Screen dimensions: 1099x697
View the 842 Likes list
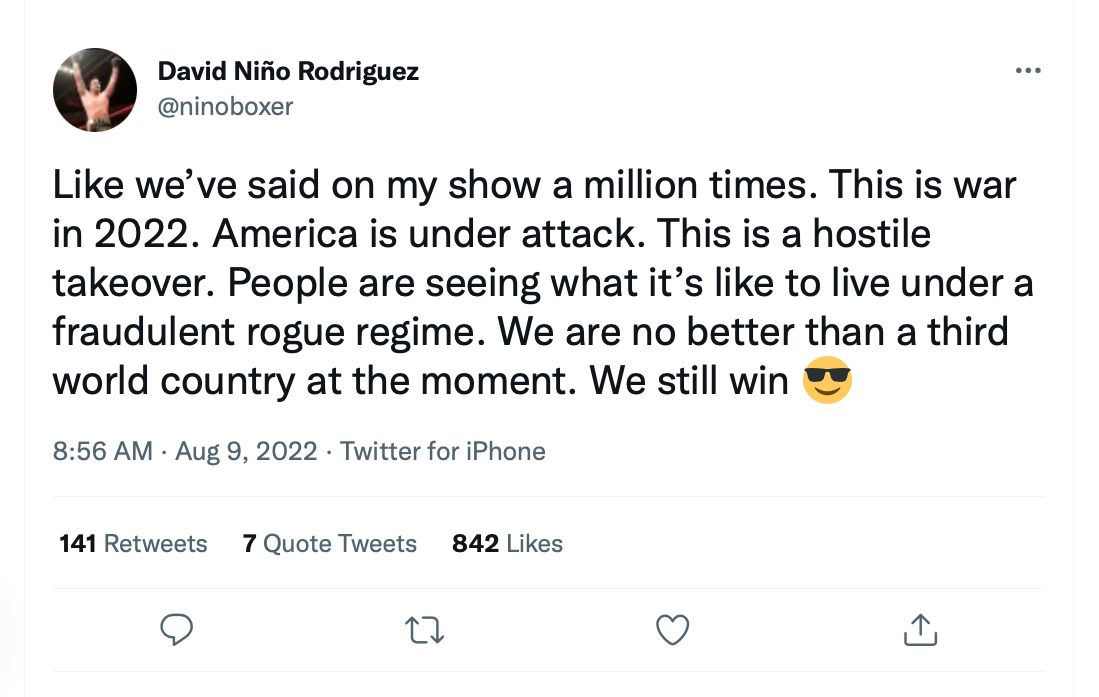coord(507,544)
